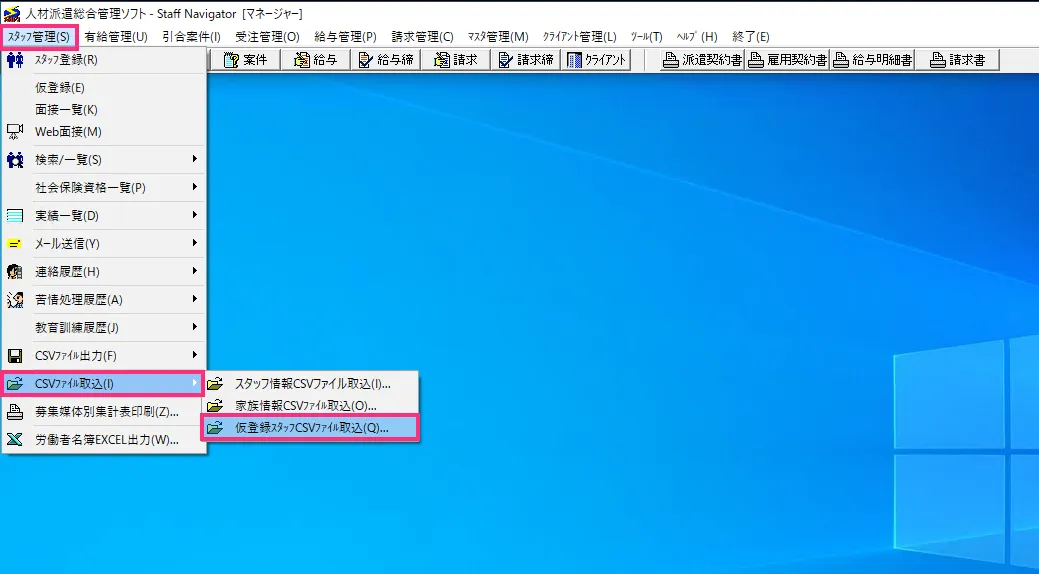Click the 案件 toolbar button
Viewport: 1039px width, 574px height.
(x=245, y=60)
